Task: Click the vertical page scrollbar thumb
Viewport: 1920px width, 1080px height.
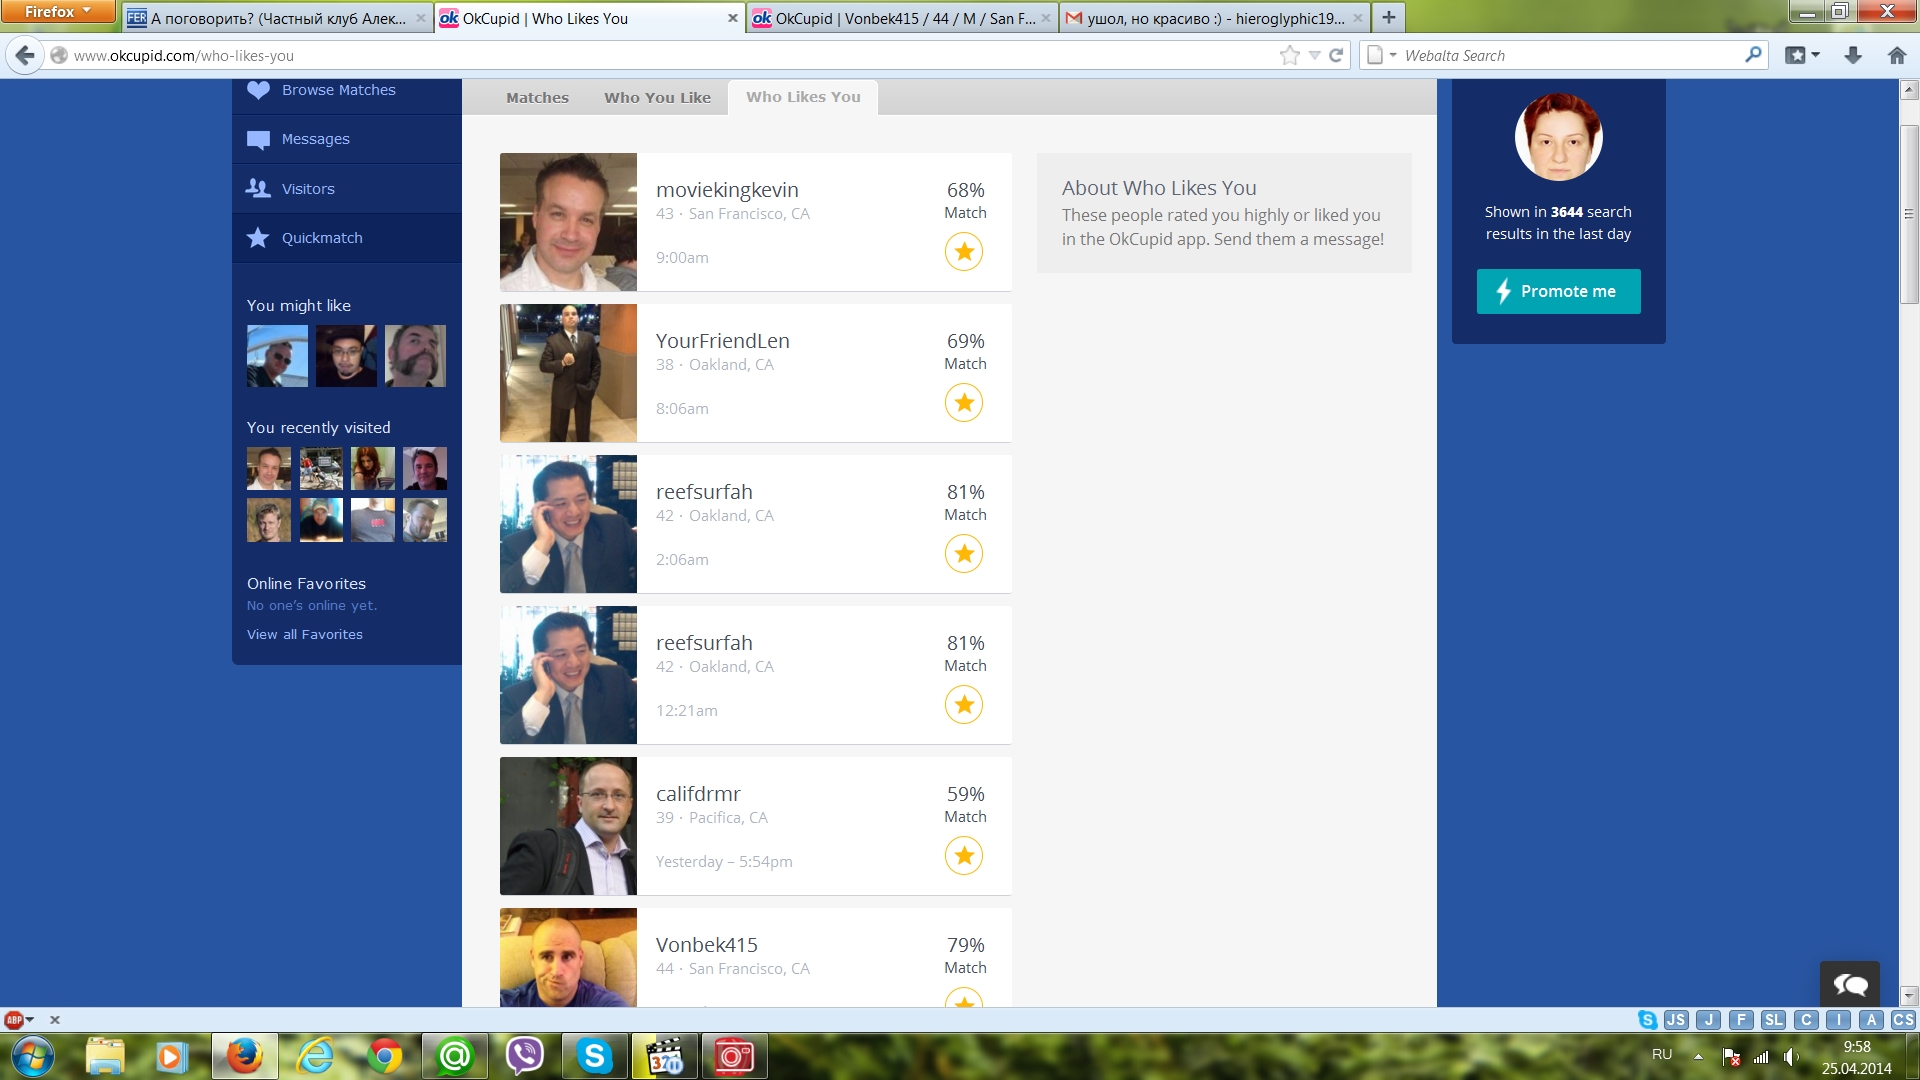Action: (x=1908, y=215)
